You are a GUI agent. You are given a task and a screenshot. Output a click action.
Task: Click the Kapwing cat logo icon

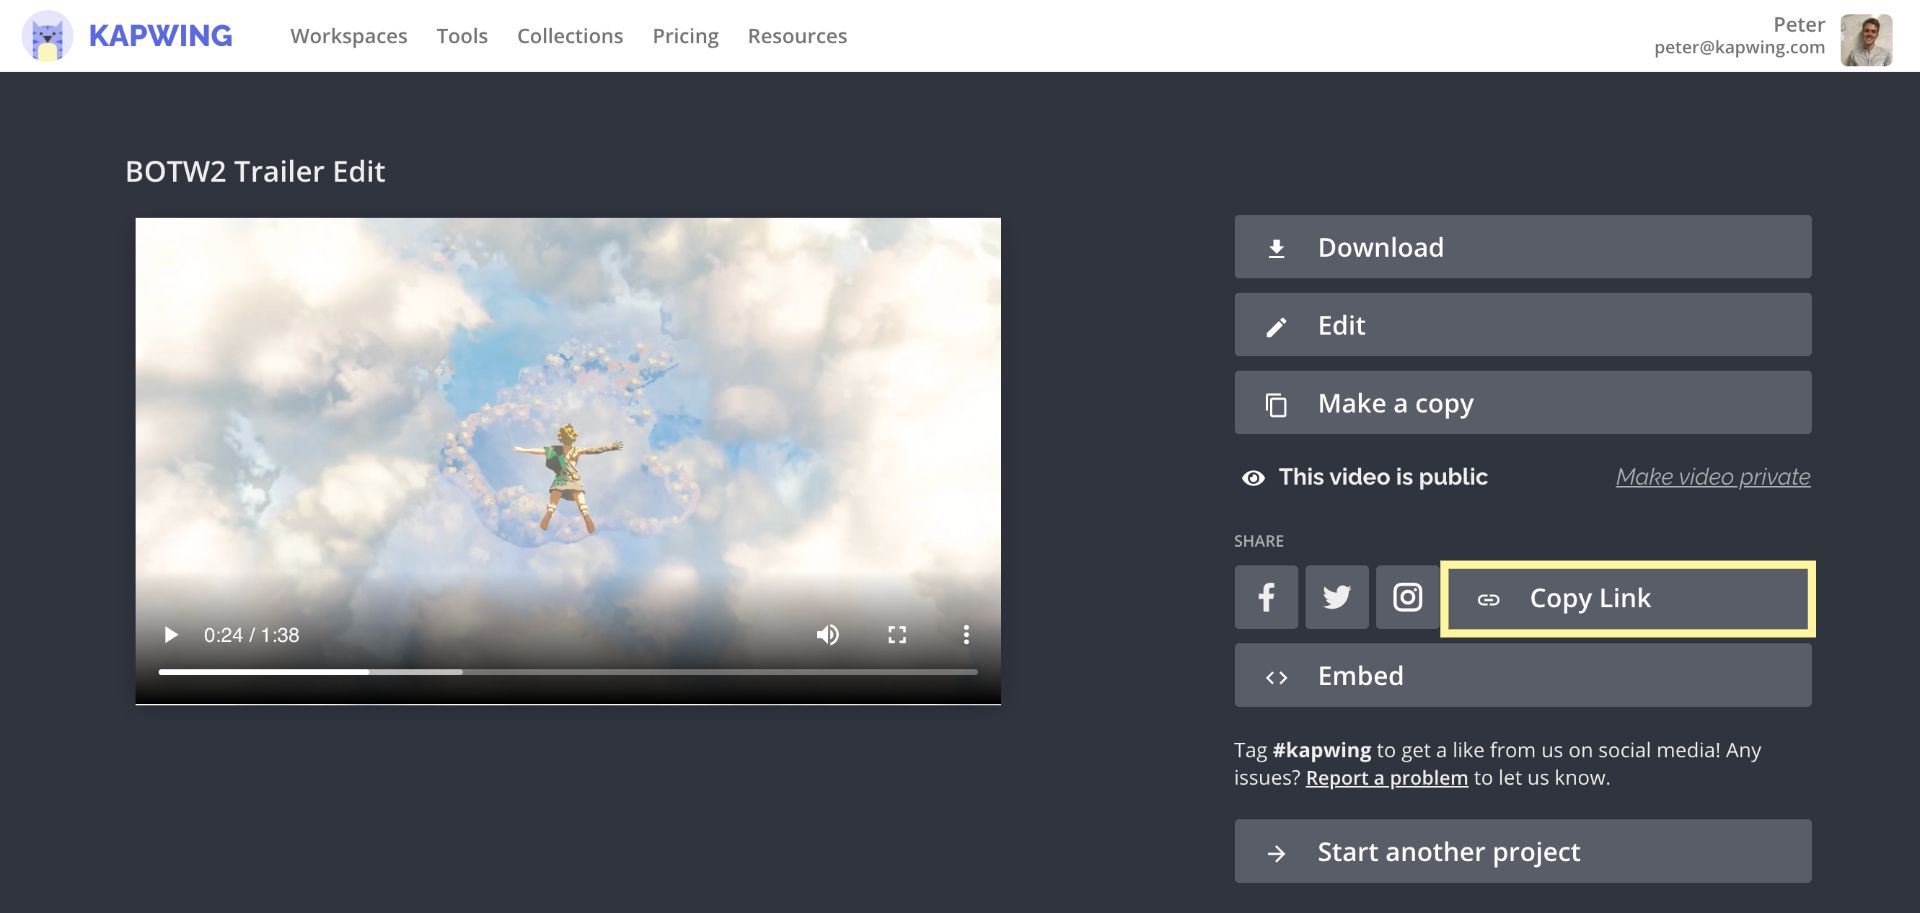click(47, 37)
